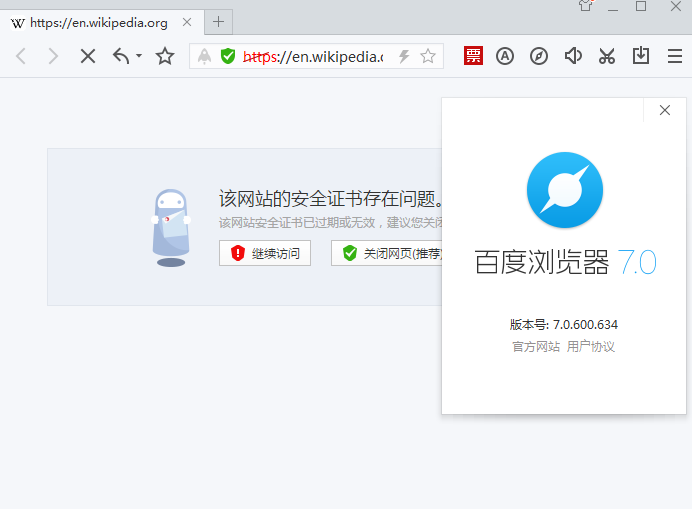Click the Baidu Browser compass logo

point(565,190)
